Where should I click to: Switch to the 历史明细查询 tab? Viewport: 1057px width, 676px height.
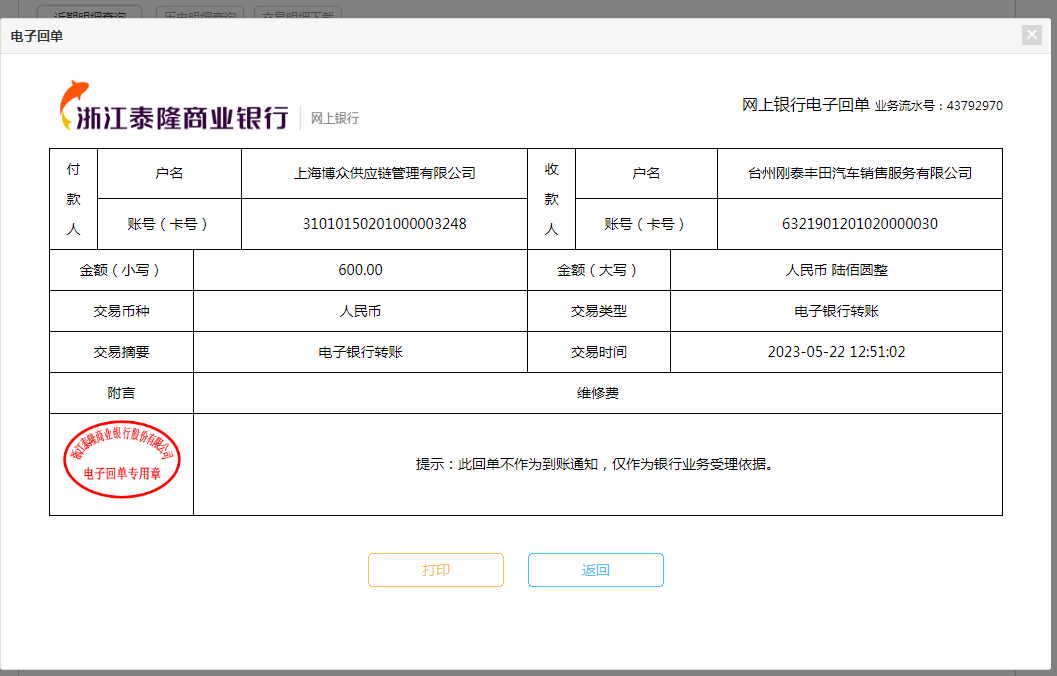tap(198, 13)
